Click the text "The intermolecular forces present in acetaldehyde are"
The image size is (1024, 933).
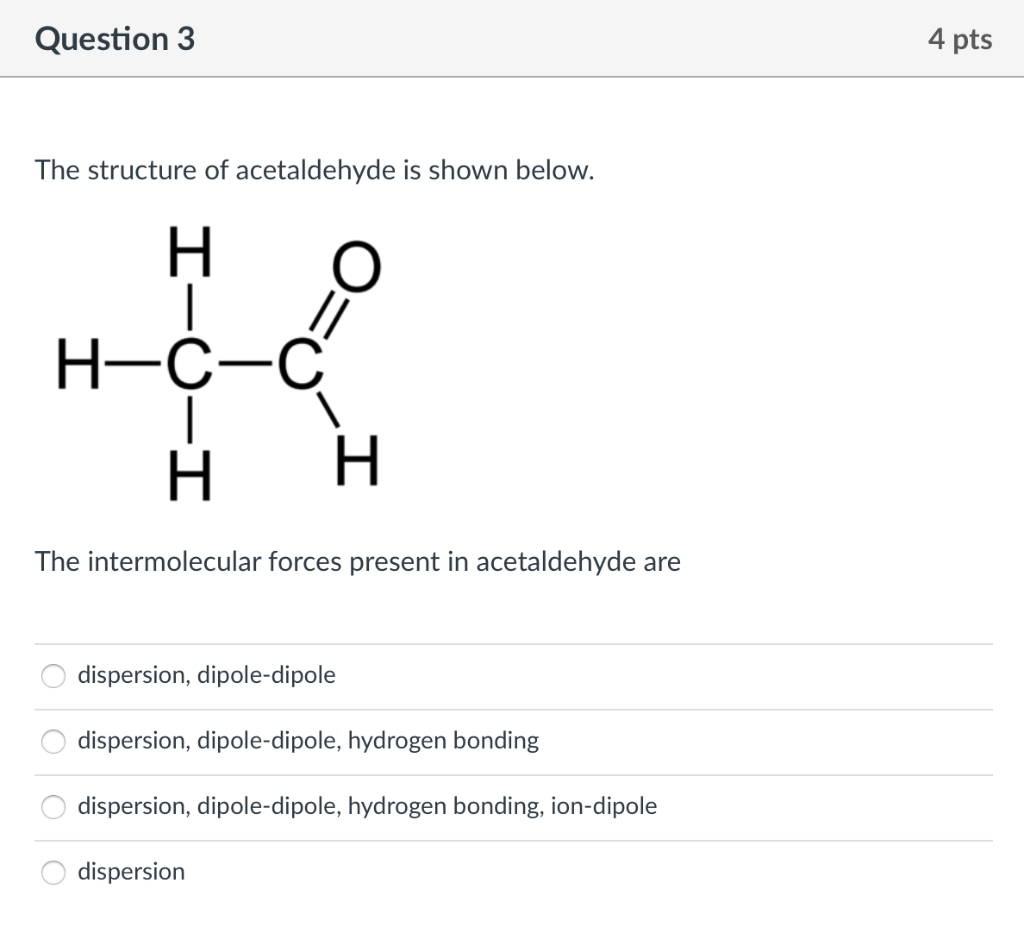tap(358, 561)
